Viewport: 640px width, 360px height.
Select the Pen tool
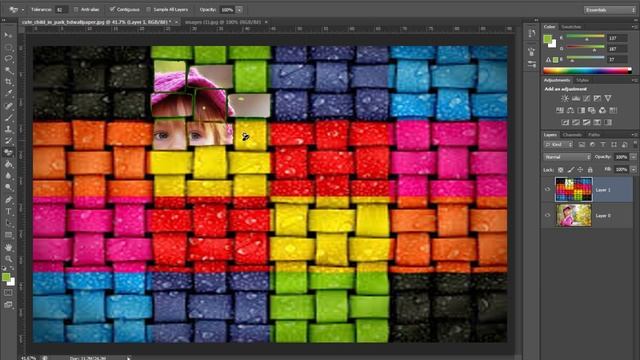8,200
